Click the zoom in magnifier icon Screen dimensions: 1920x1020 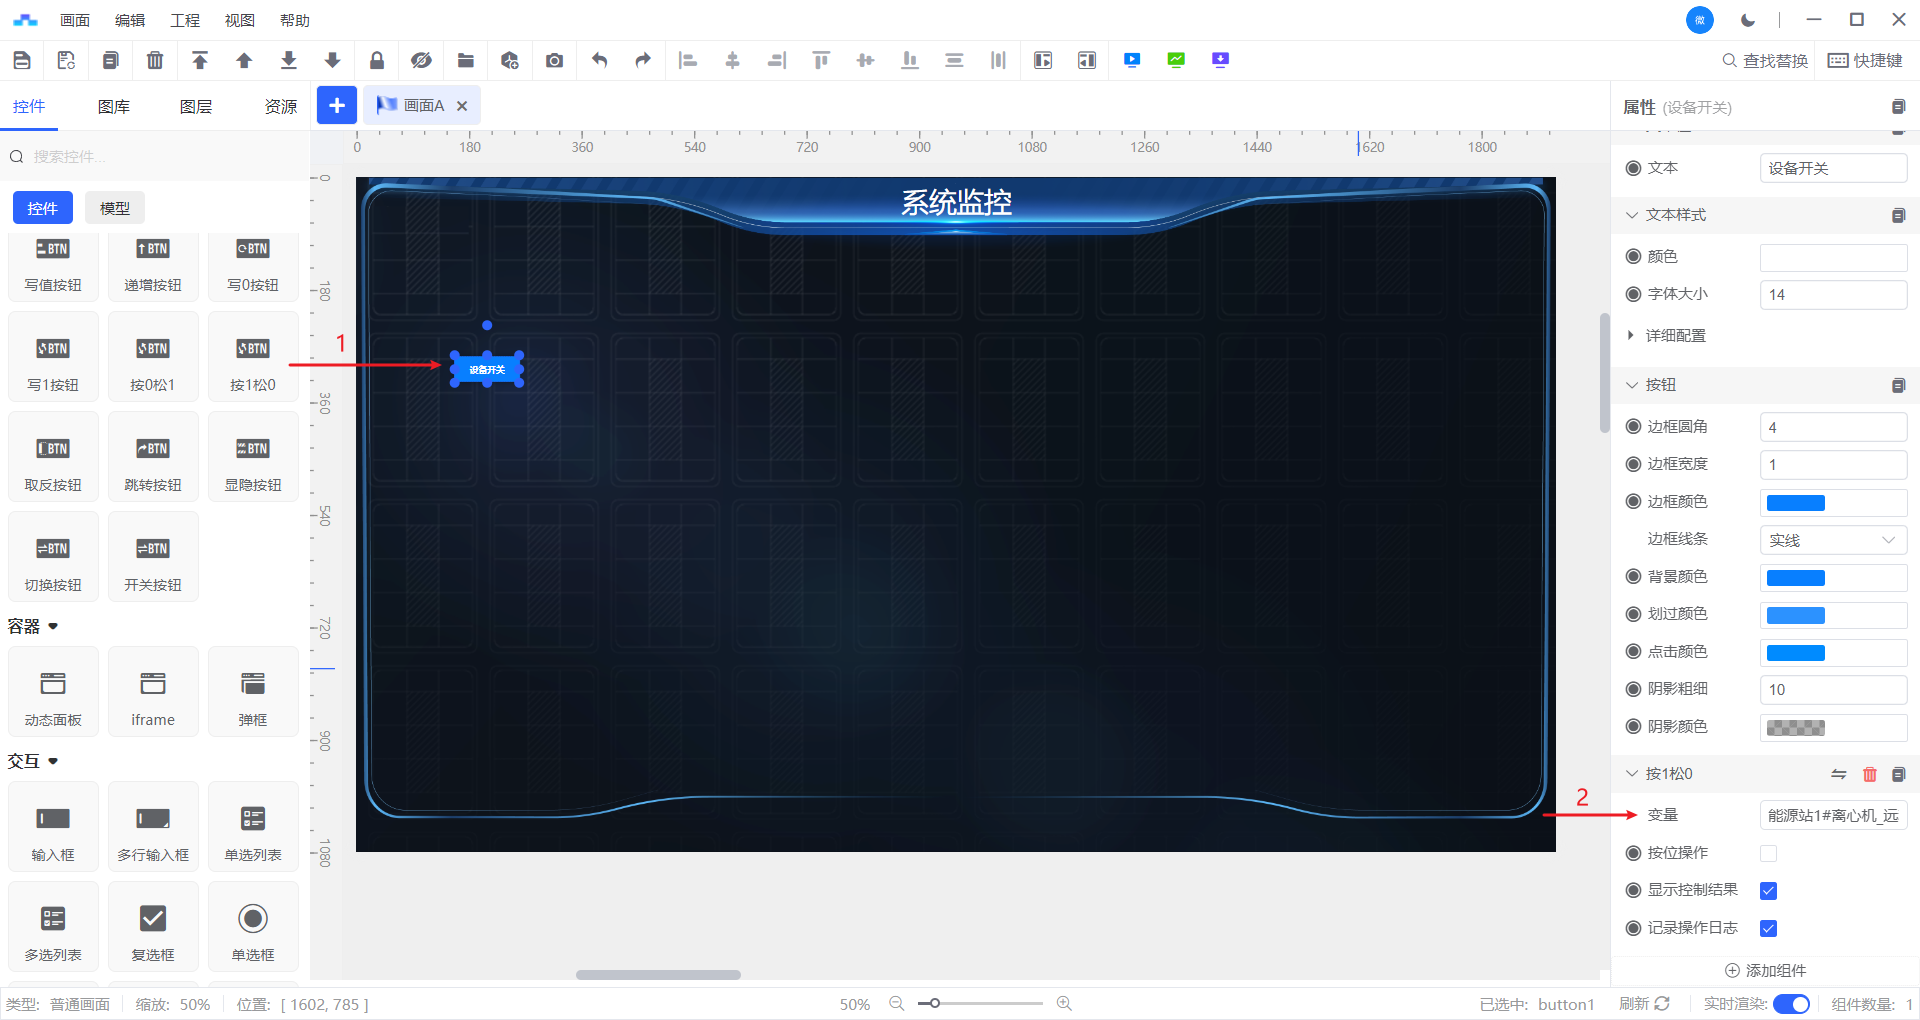(x=1064, y=1003)
